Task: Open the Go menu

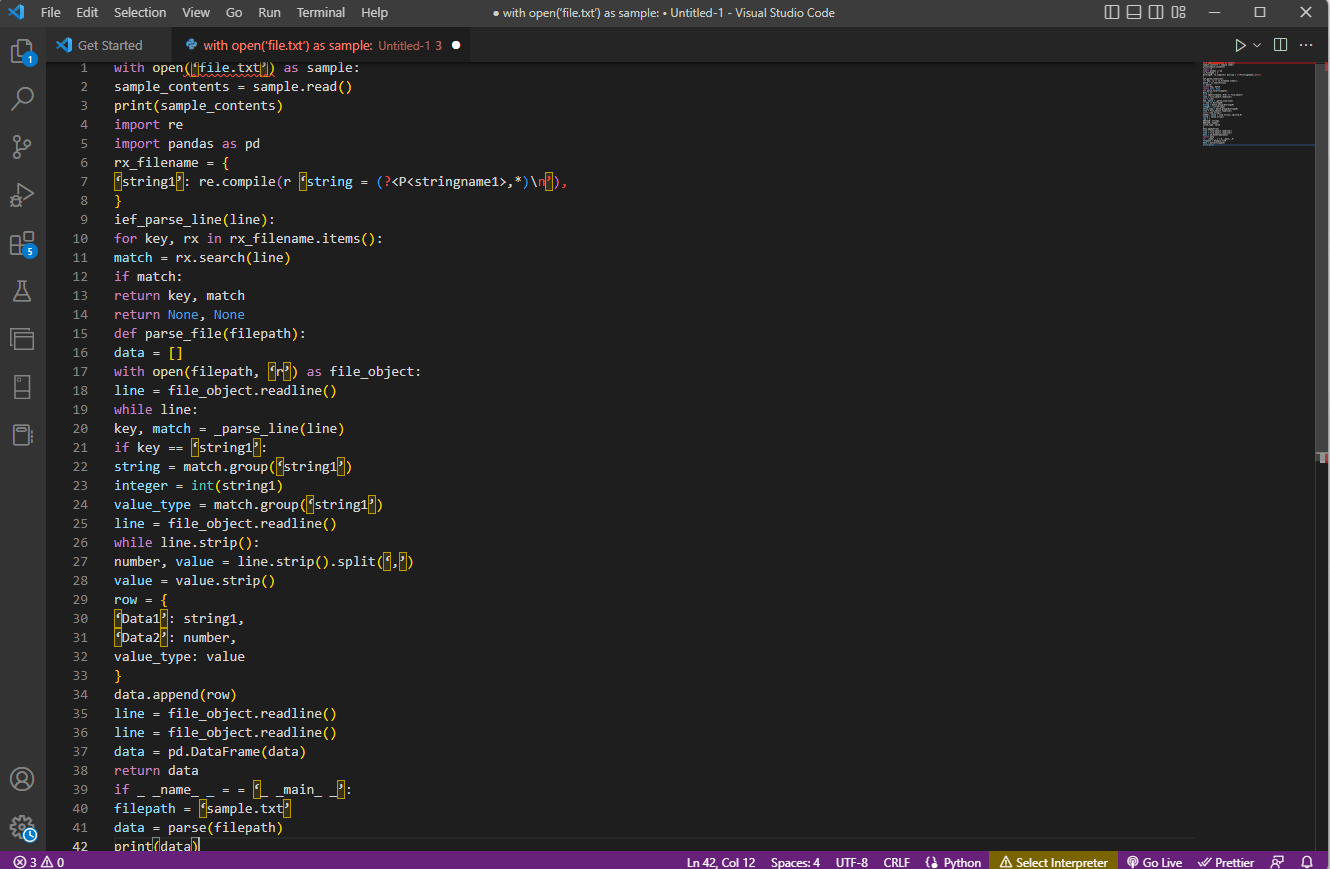Action: click(234, 13)
